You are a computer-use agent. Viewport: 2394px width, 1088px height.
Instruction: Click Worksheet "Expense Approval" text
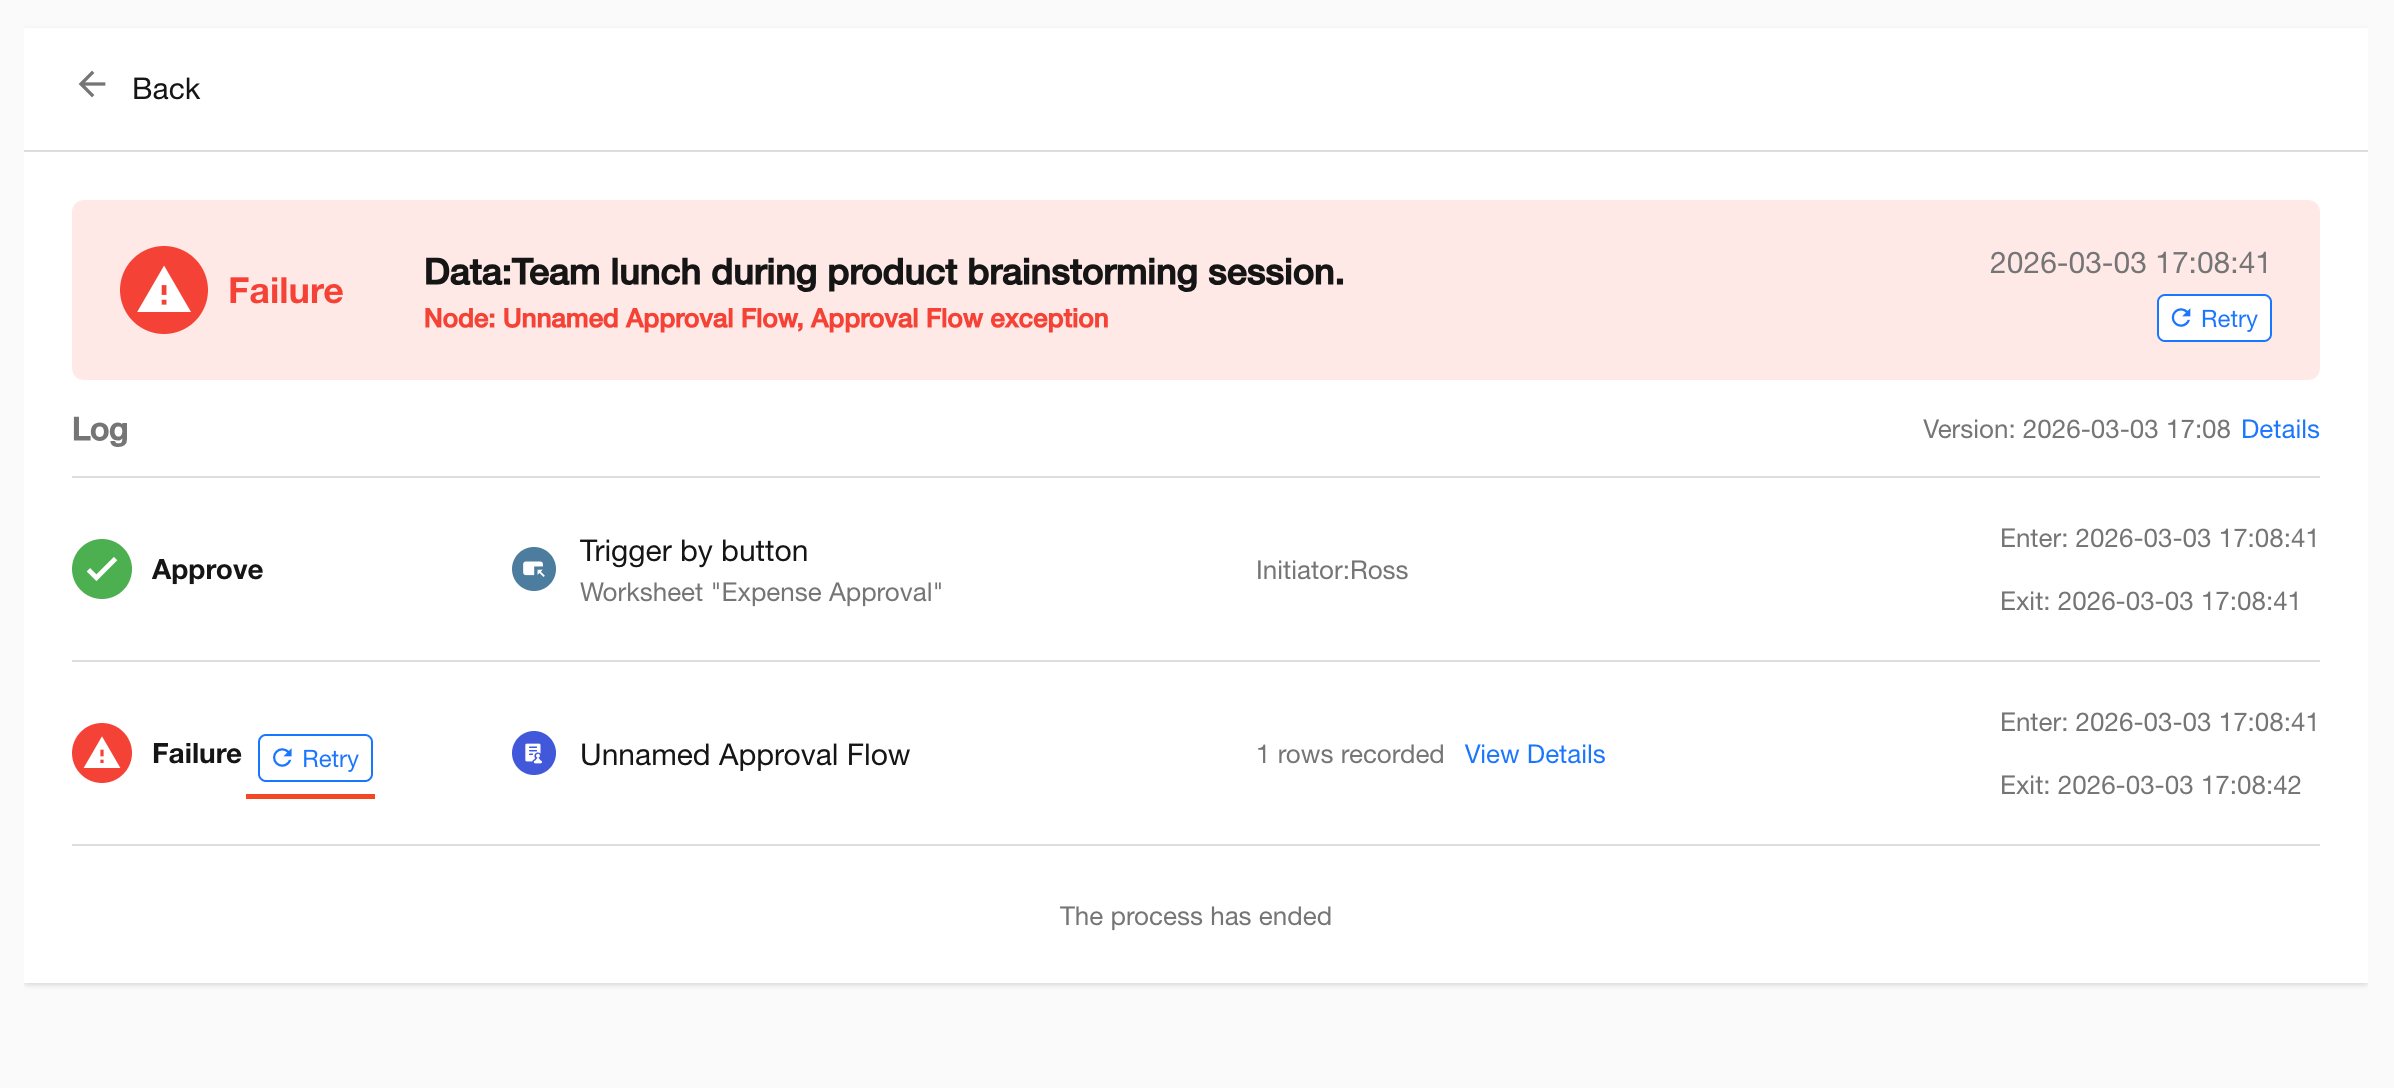pos(760,592)
